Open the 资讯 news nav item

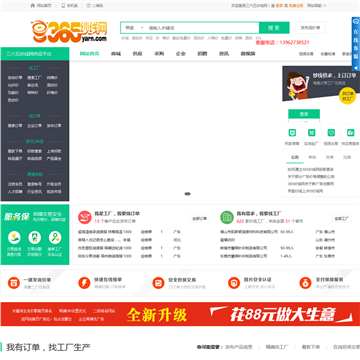point(224,53)
